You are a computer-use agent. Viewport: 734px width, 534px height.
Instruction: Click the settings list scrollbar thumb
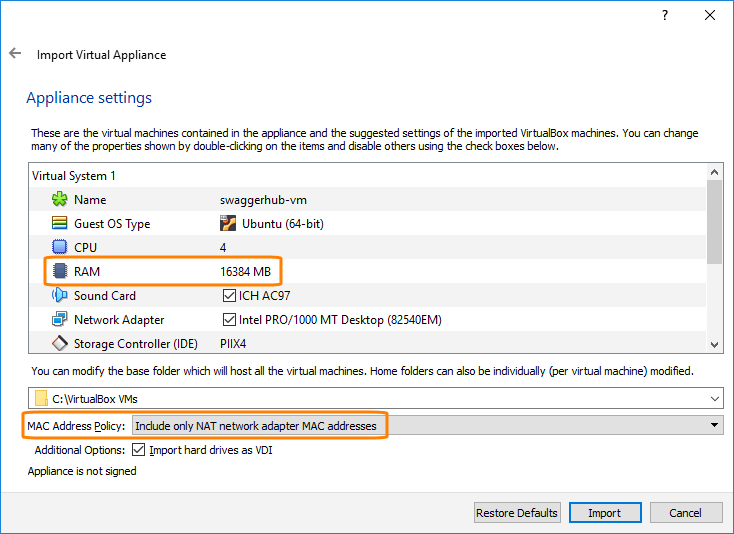(714, 222)
